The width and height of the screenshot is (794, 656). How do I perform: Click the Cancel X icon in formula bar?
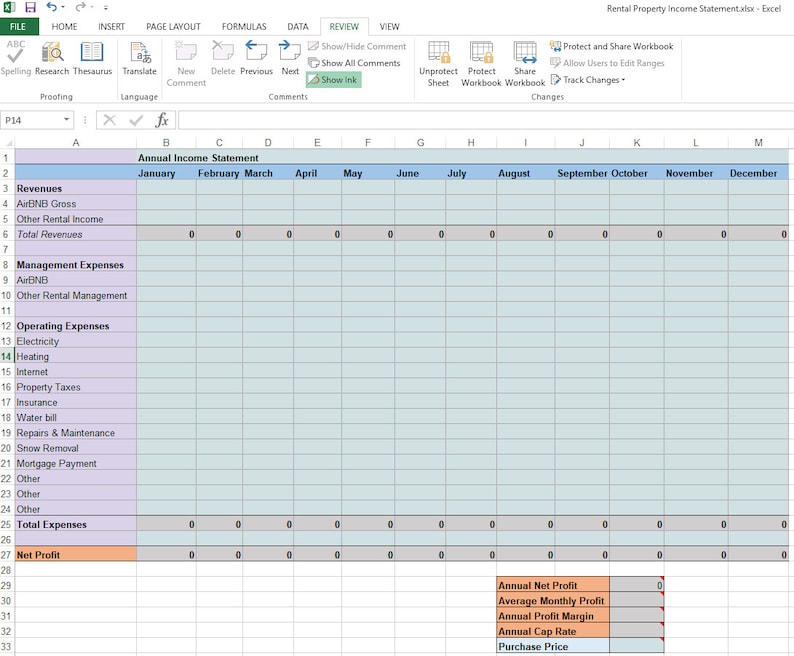(x=109, y=120)
